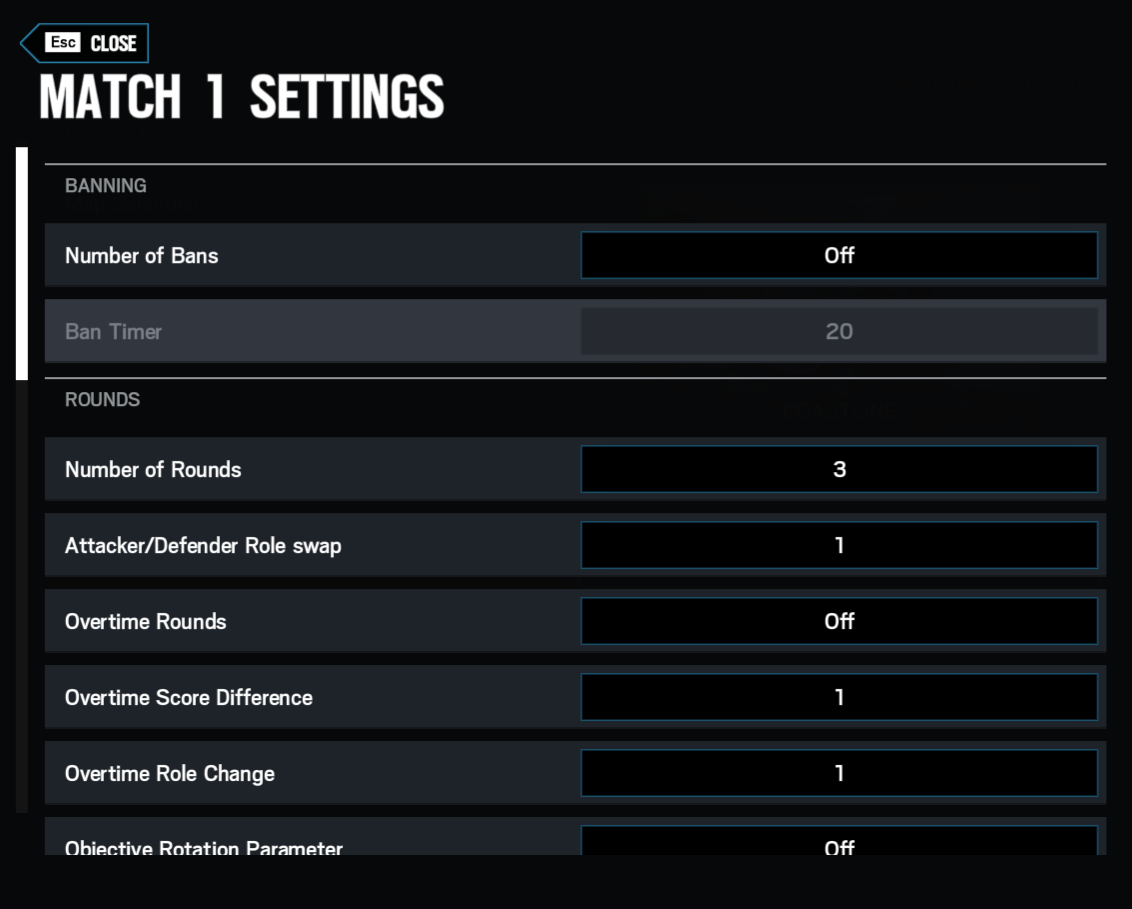
Task: Open the Number of Rounds selector
Action: [838, 470]
